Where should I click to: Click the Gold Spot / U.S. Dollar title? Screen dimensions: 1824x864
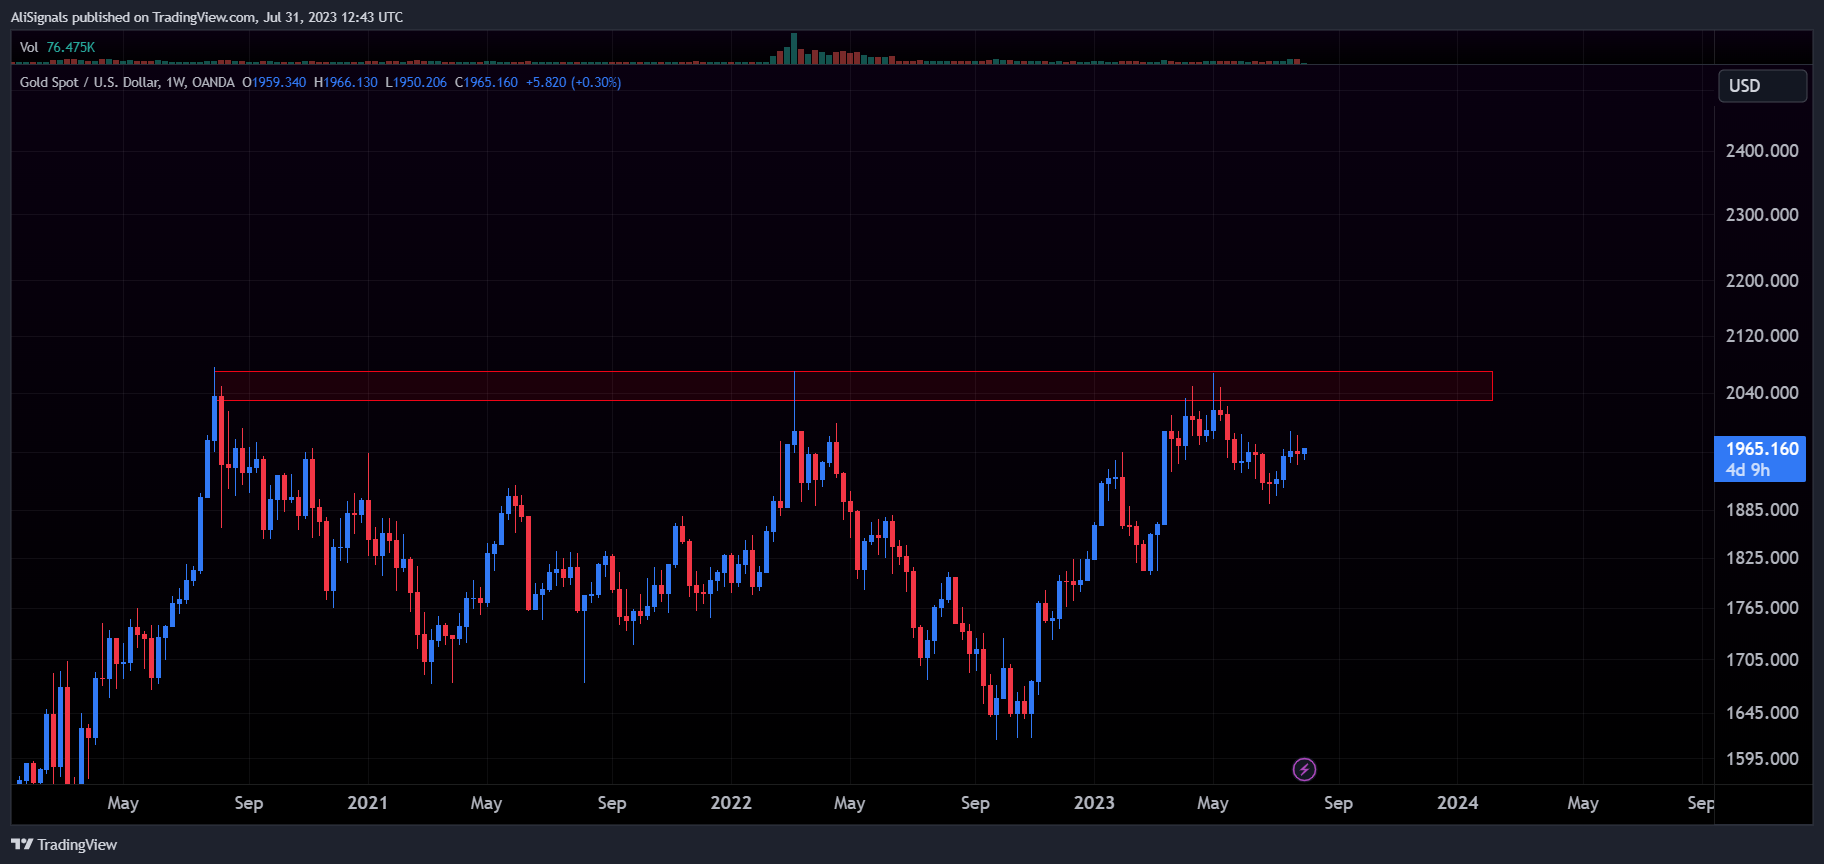[x=127, y=82]
